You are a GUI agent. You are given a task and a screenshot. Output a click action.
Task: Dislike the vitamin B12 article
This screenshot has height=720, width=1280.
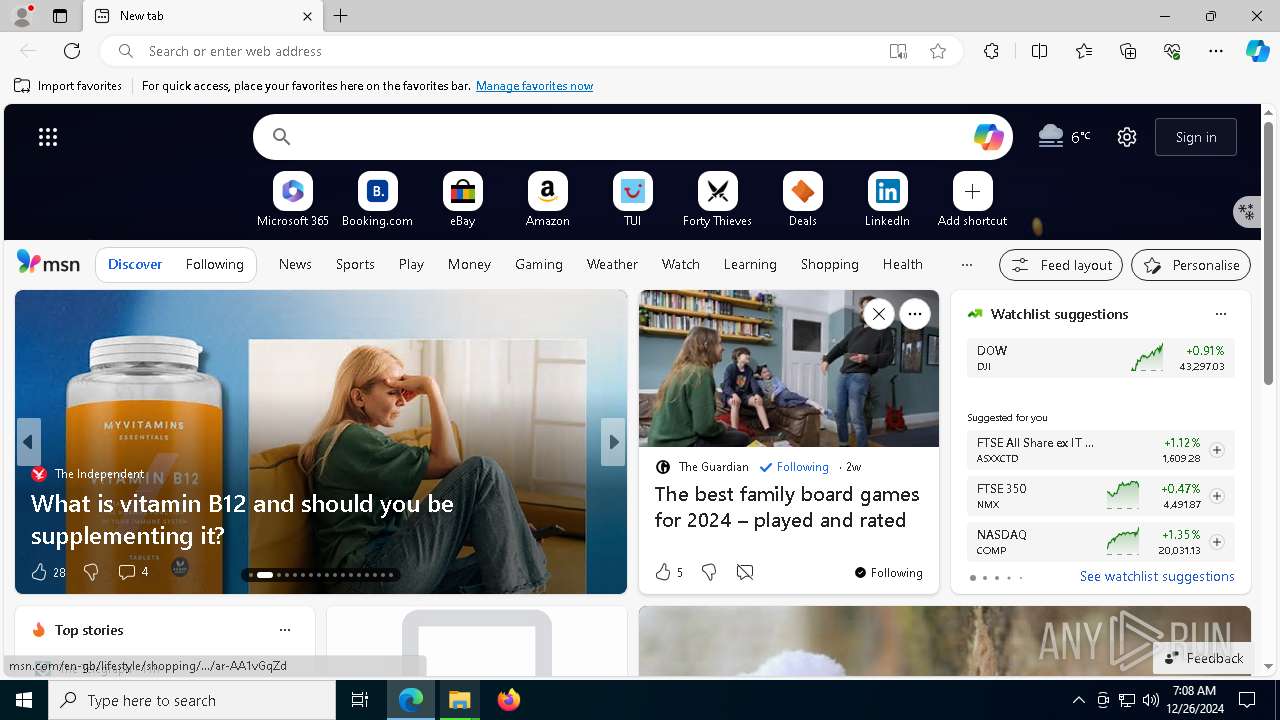(91, 572)
